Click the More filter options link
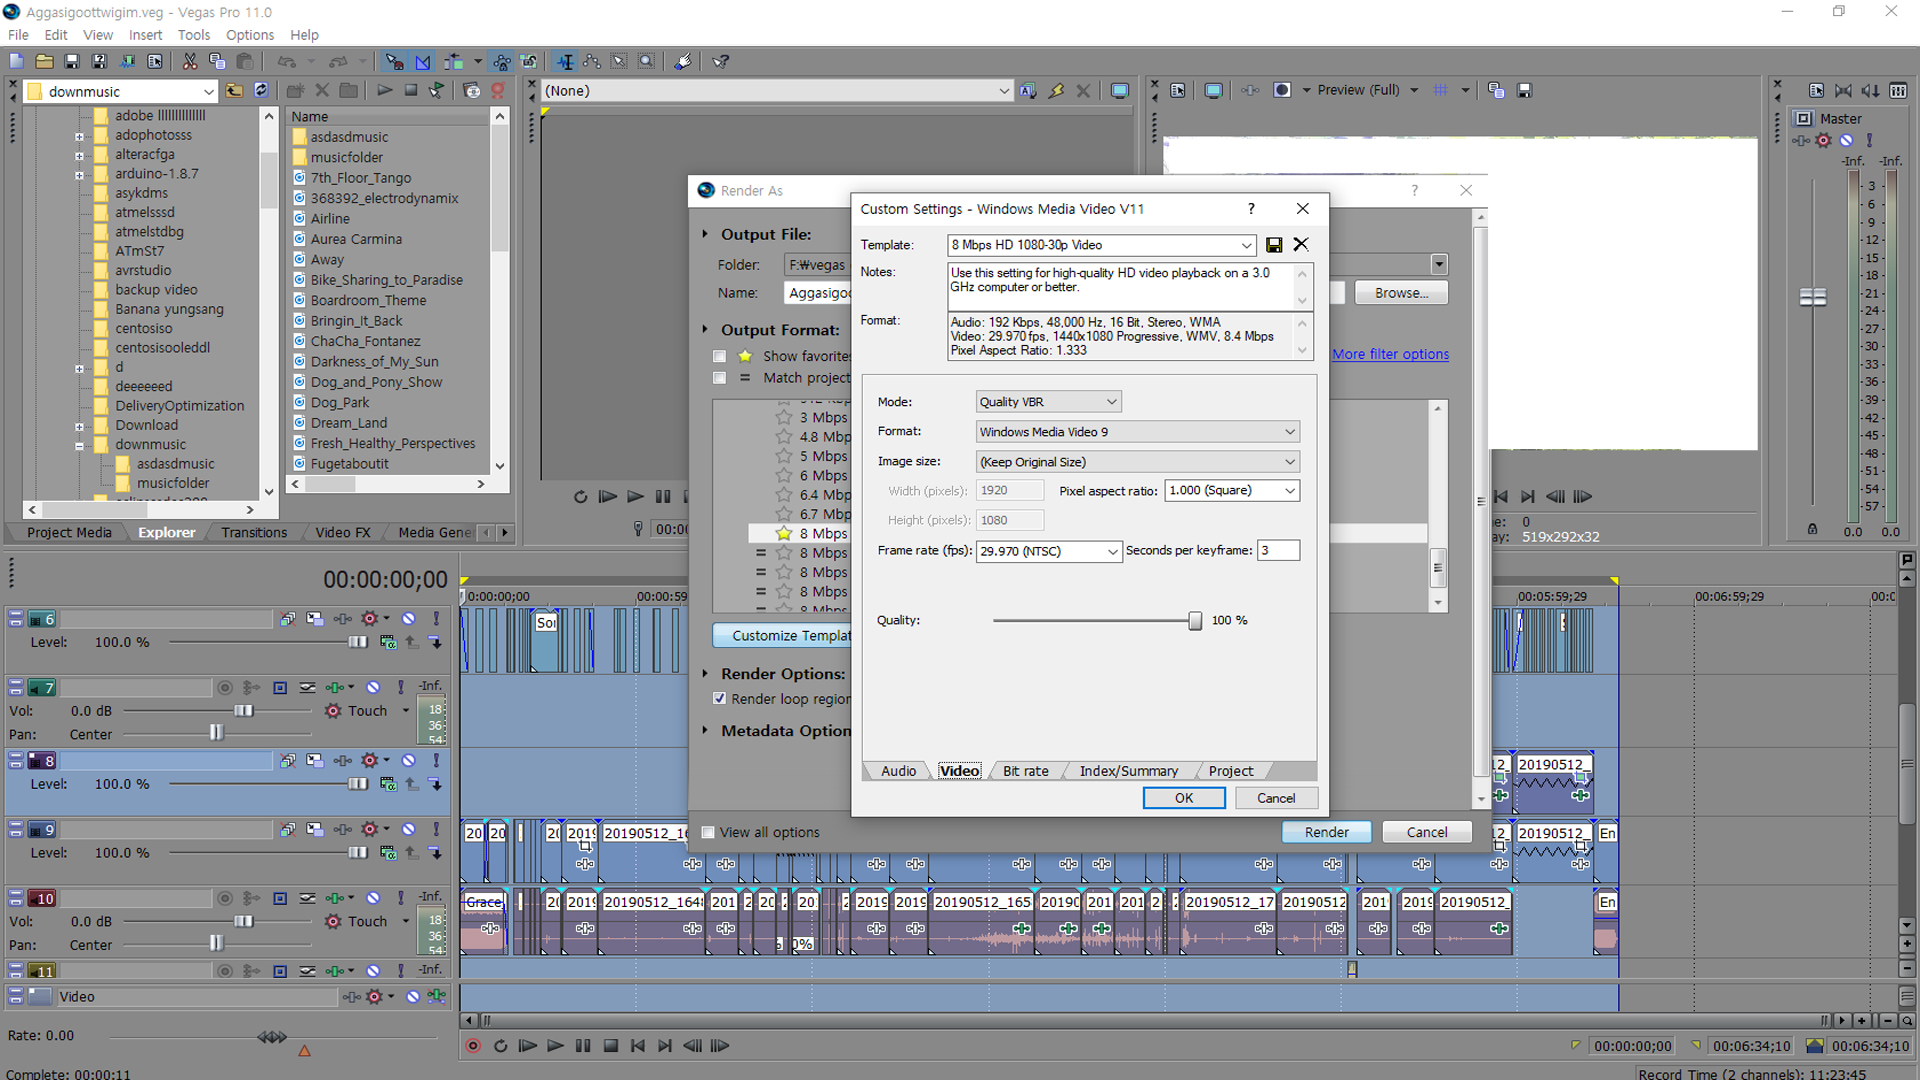This screenshot has width=1920, height=1080. 1390,354
